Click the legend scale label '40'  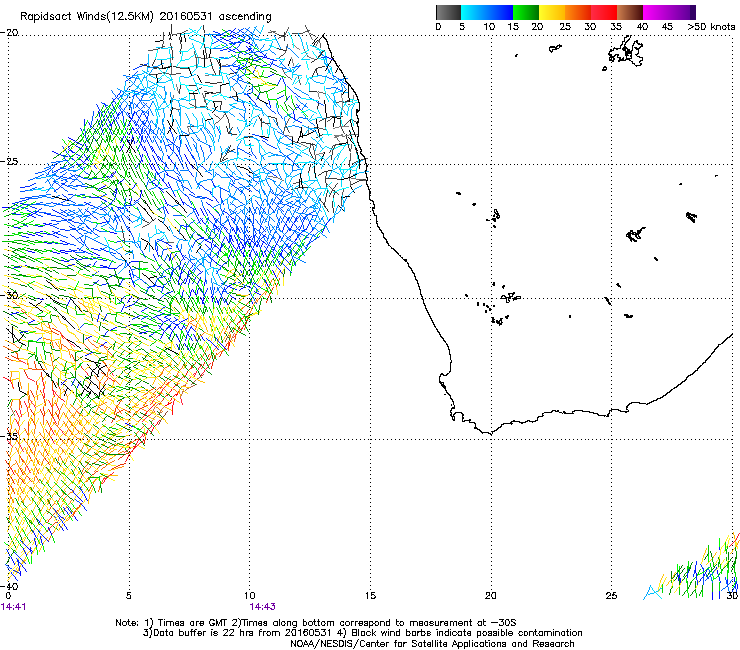(x=642, y=27)
